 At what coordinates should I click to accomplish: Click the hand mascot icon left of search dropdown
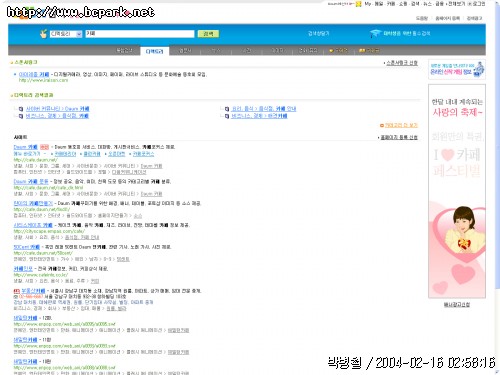(43, 34)
